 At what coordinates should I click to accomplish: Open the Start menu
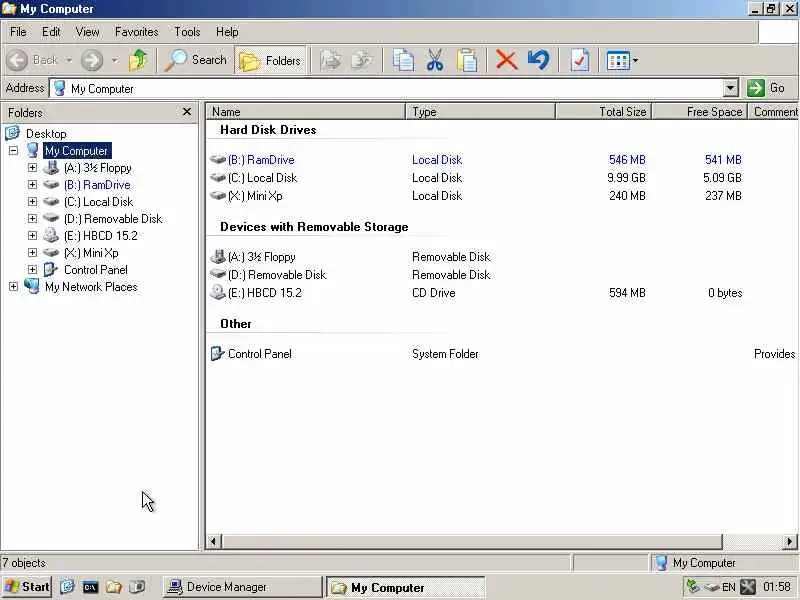coord(27,587)
